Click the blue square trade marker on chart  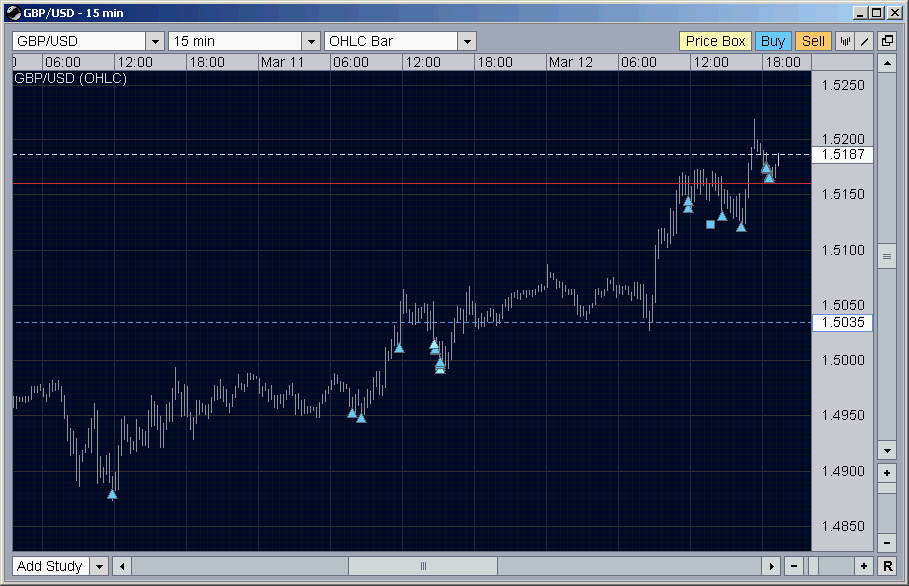(710, 224)
